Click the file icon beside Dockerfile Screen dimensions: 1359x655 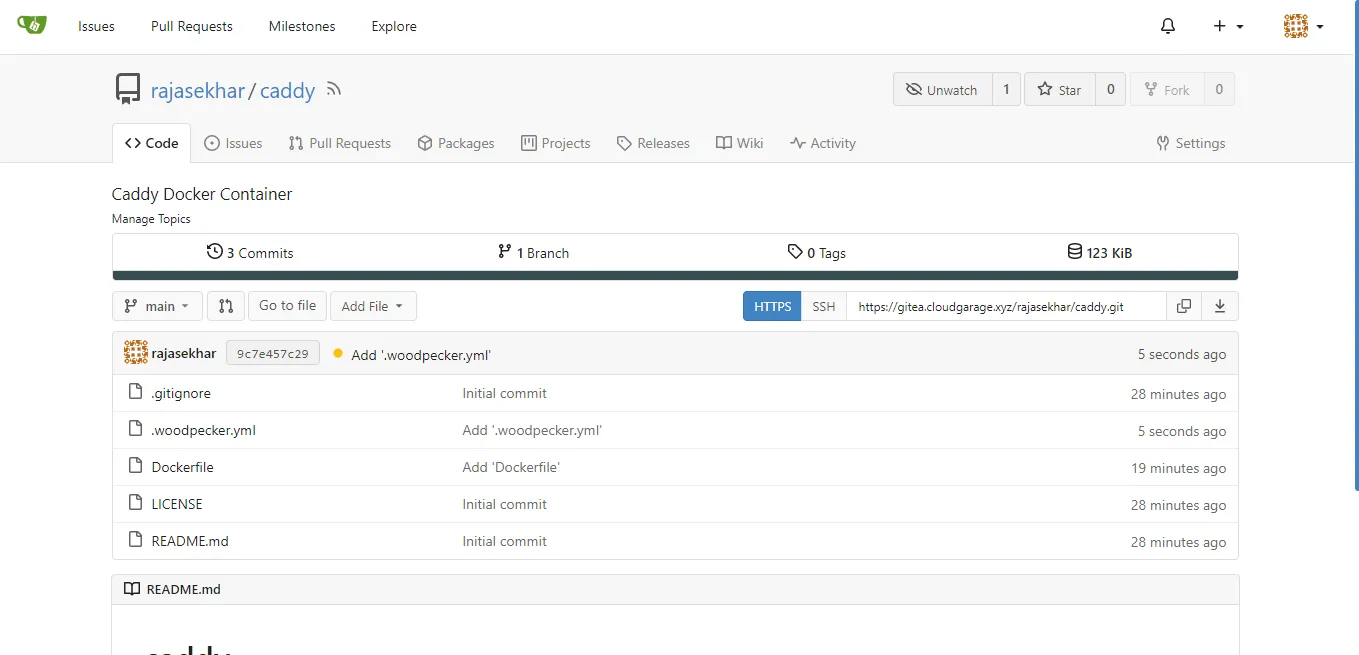pos(136,466)
